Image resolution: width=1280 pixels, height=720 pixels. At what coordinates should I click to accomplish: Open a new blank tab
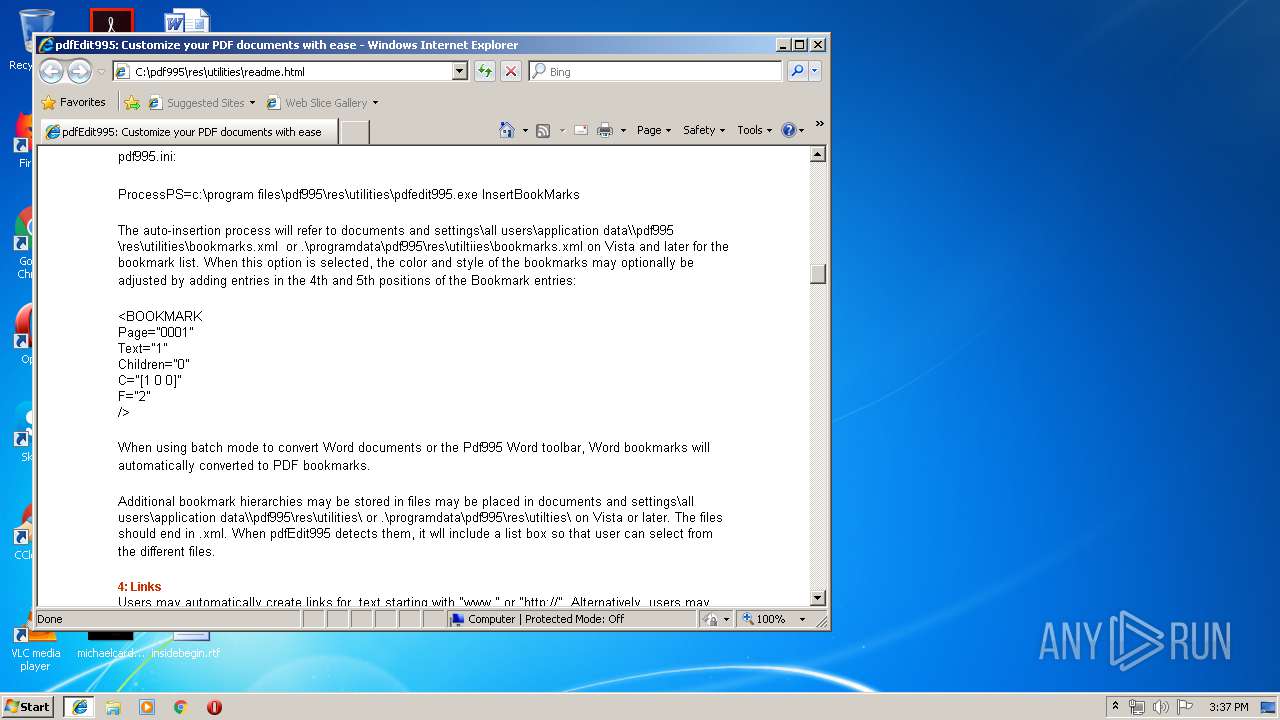click(x=354, y=132)
